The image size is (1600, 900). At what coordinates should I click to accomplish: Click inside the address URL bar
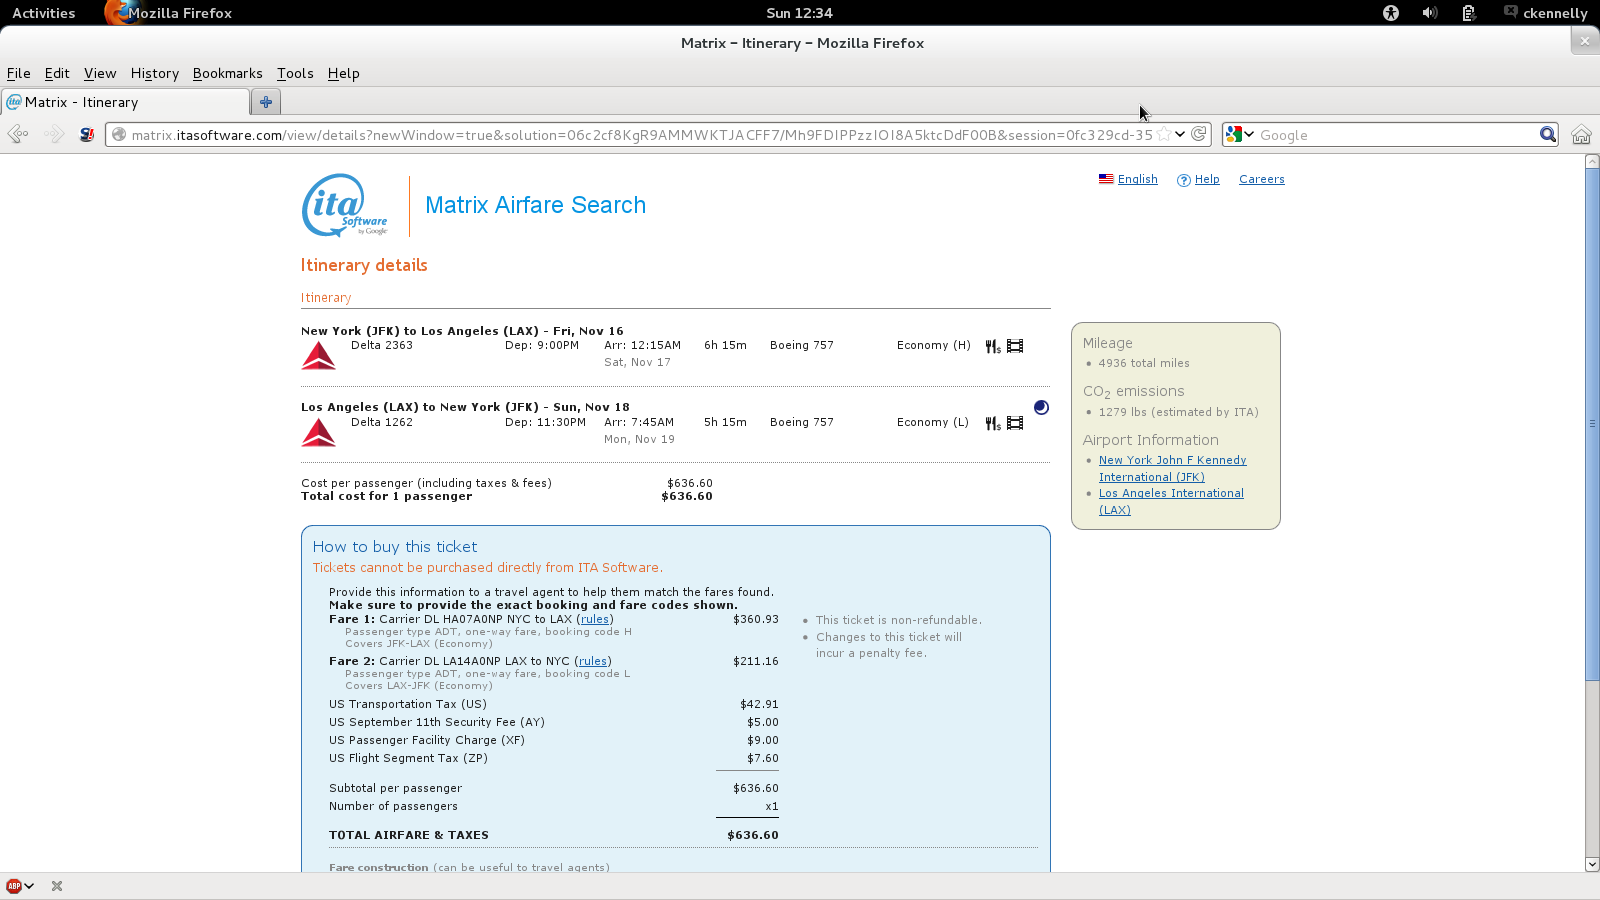pos(640,134)
